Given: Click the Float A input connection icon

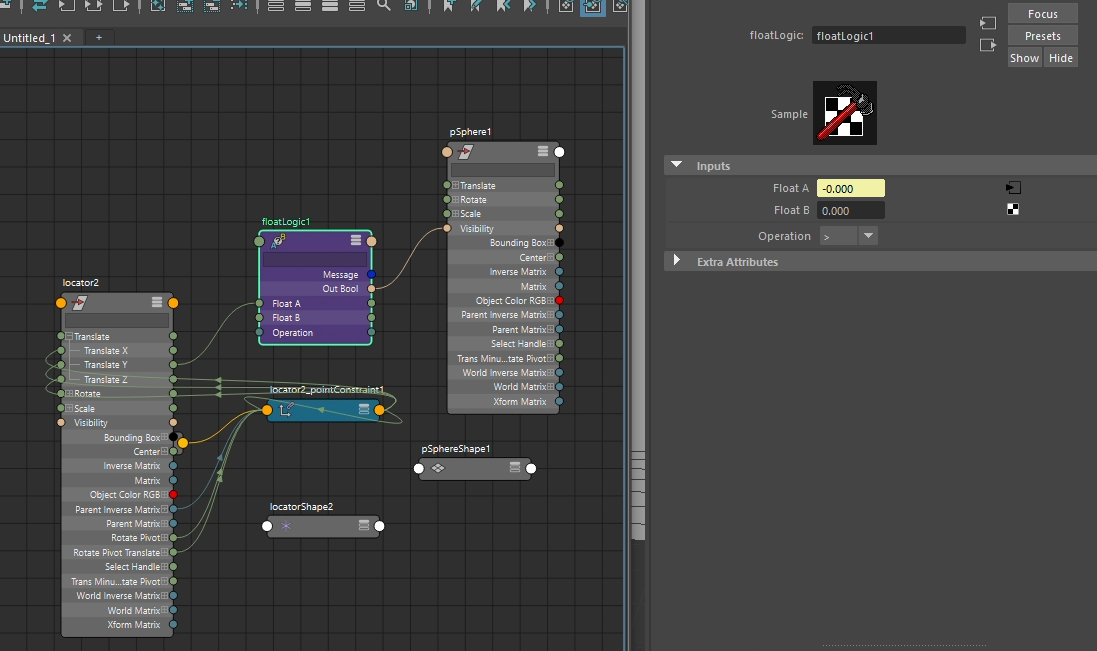Looking at the screenshot, I should (1013, 187).
